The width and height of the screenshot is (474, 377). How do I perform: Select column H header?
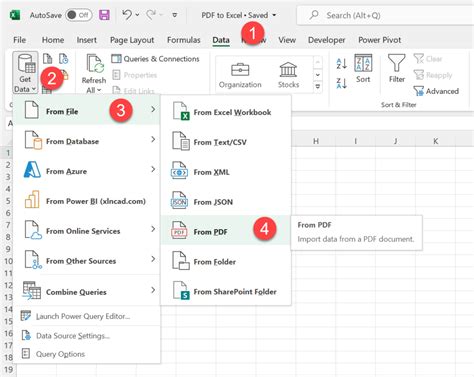click(x=316, y=141)
